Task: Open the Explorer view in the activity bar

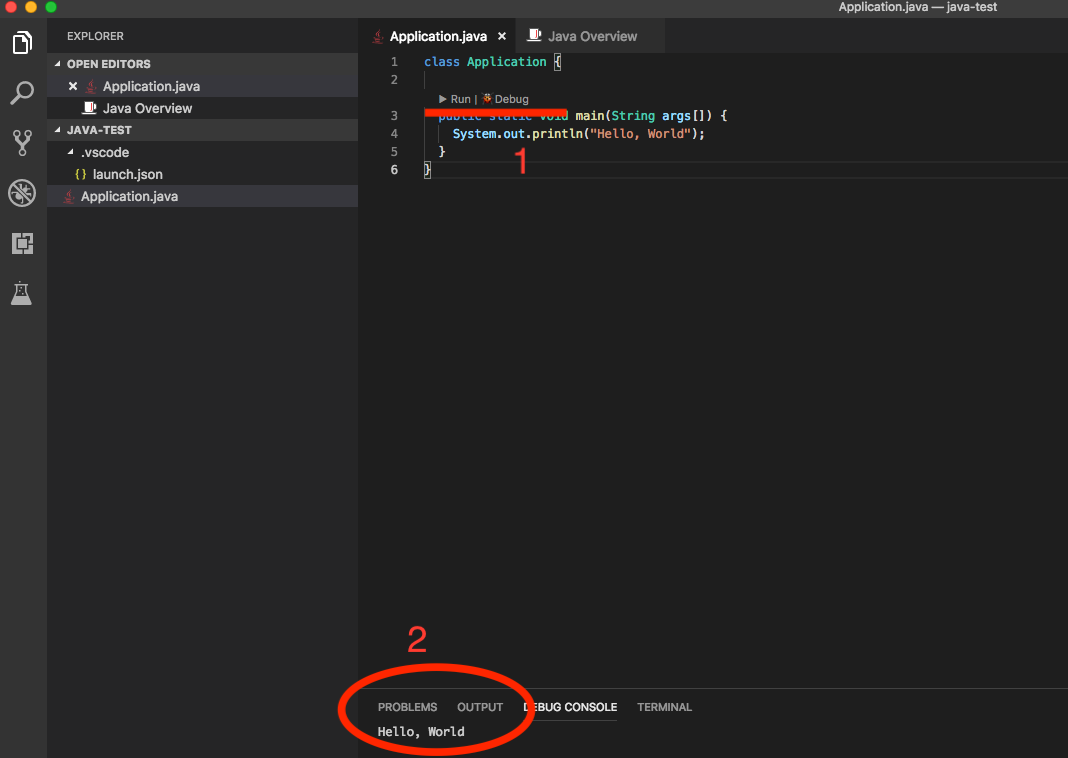Action: click(22, 43)
